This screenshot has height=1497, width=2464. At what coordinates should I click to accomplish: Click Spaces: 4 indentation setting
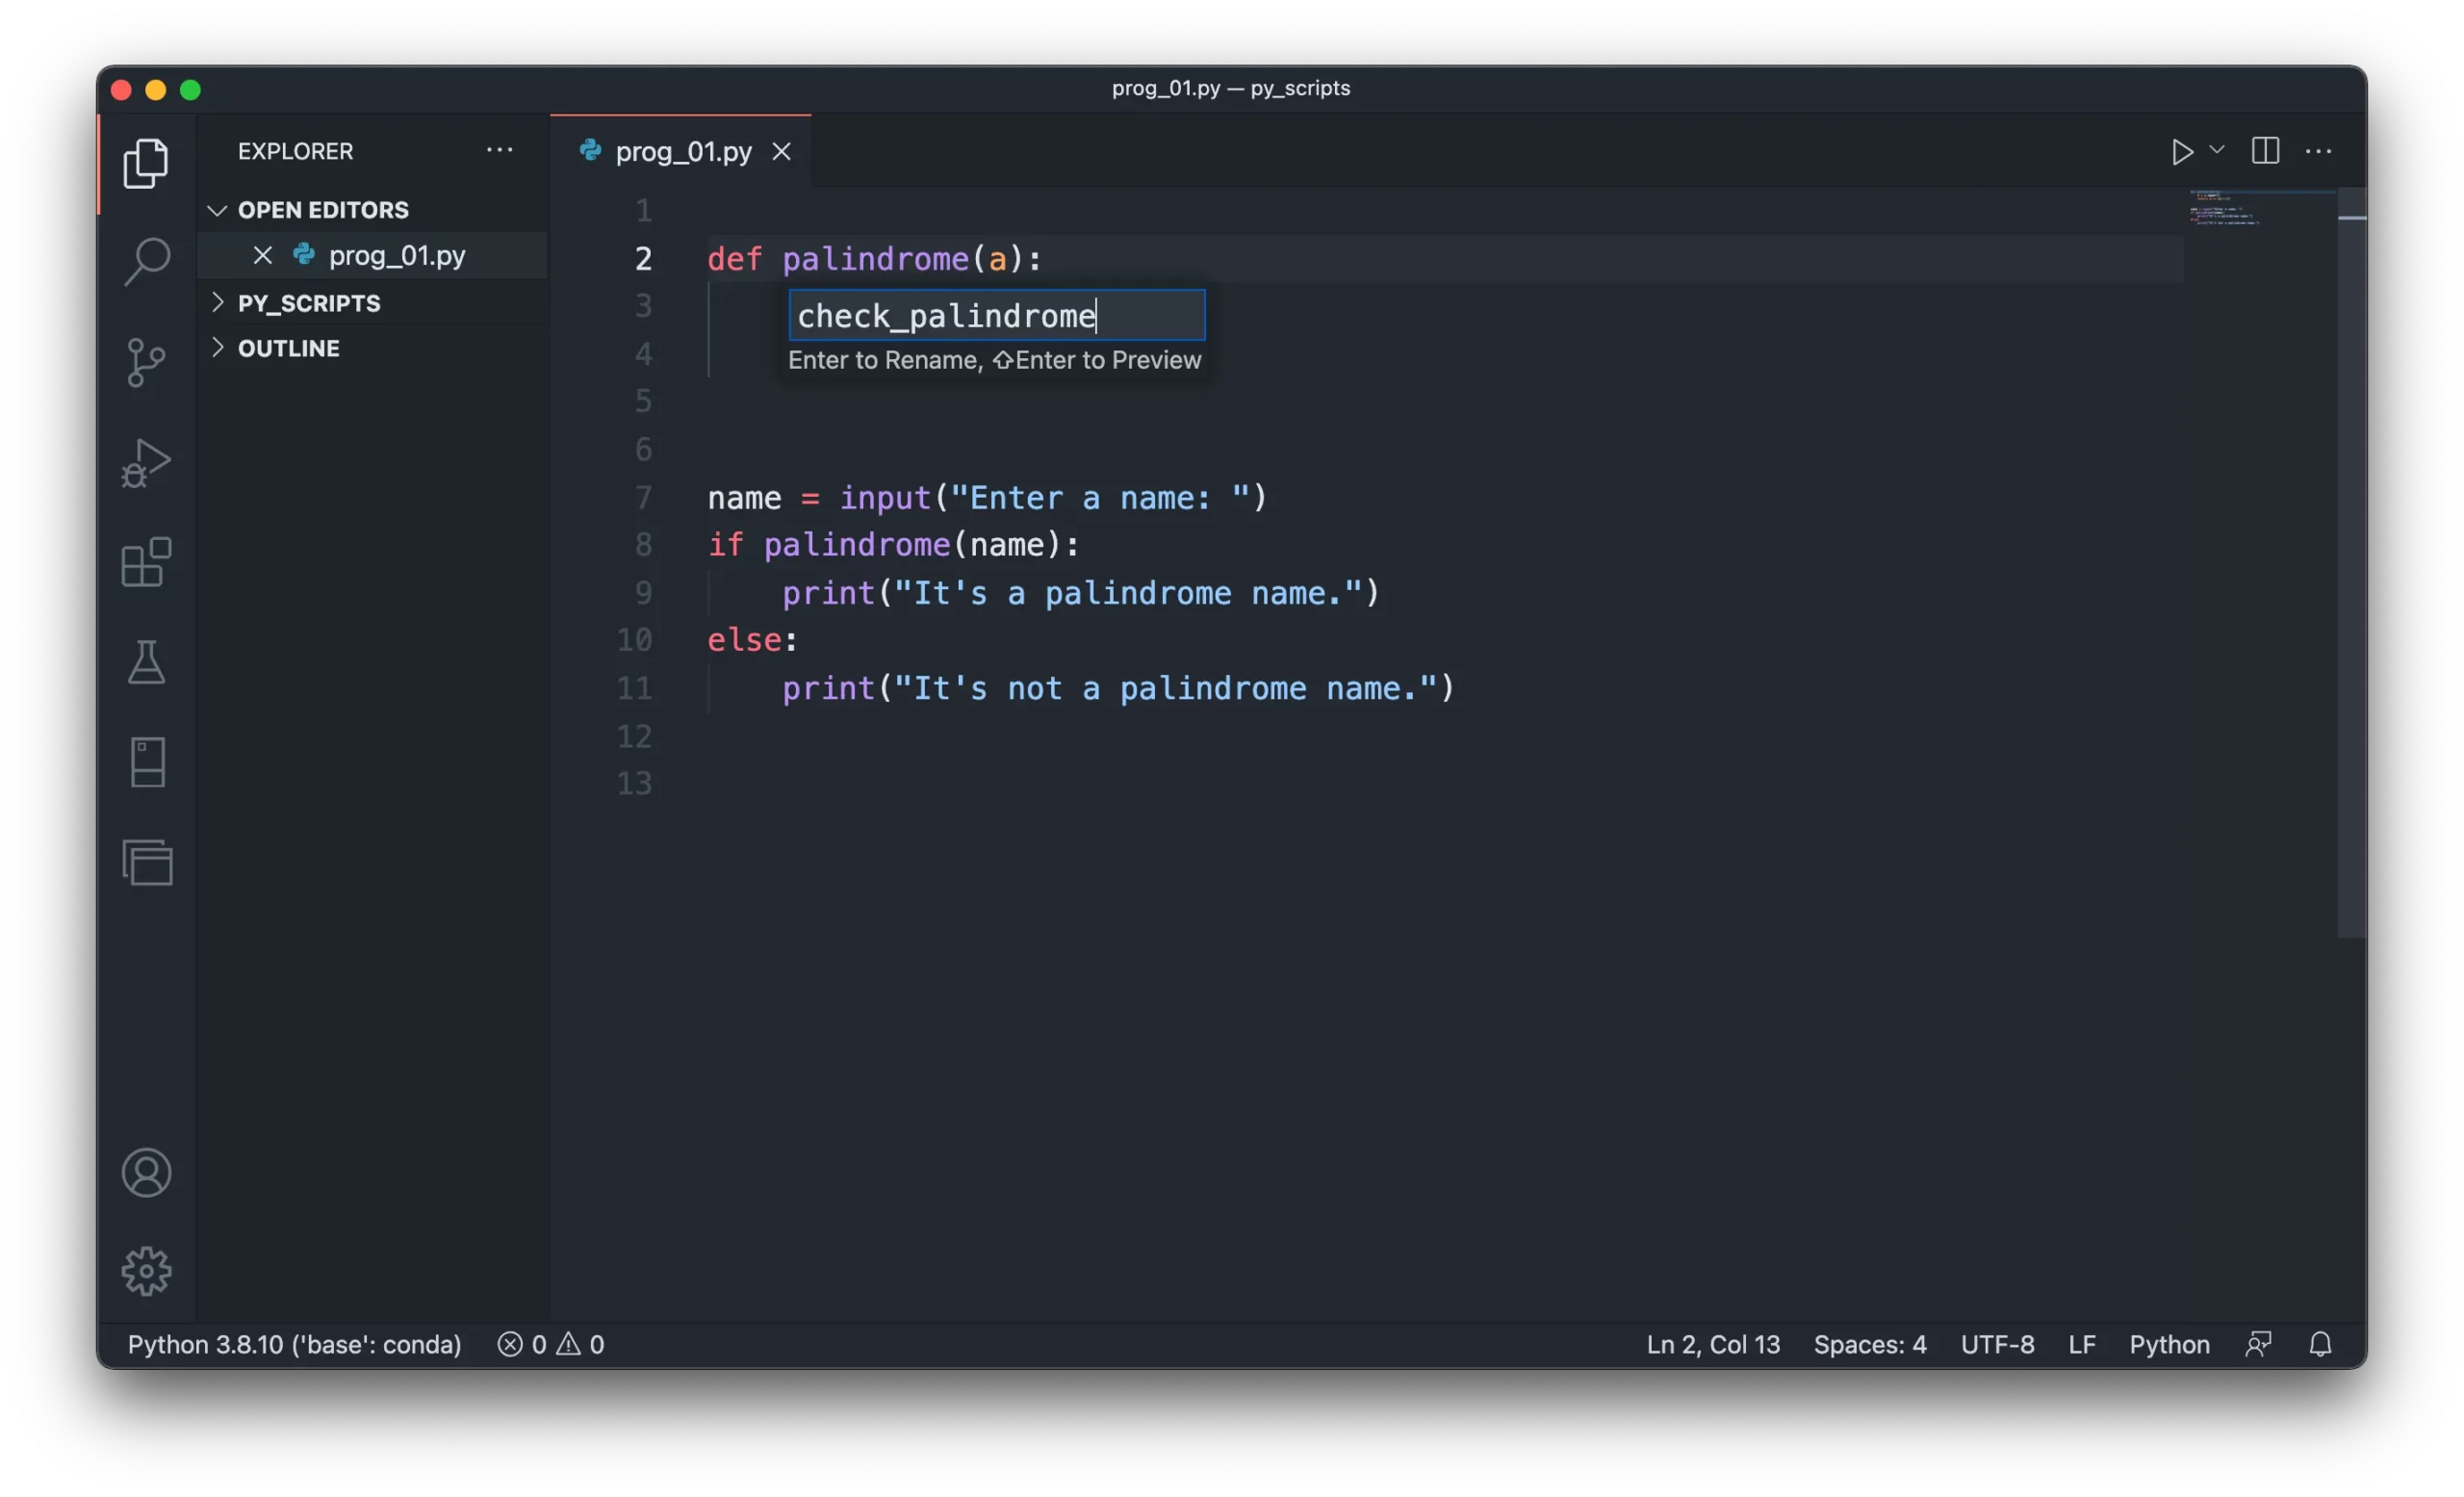1869,1344
